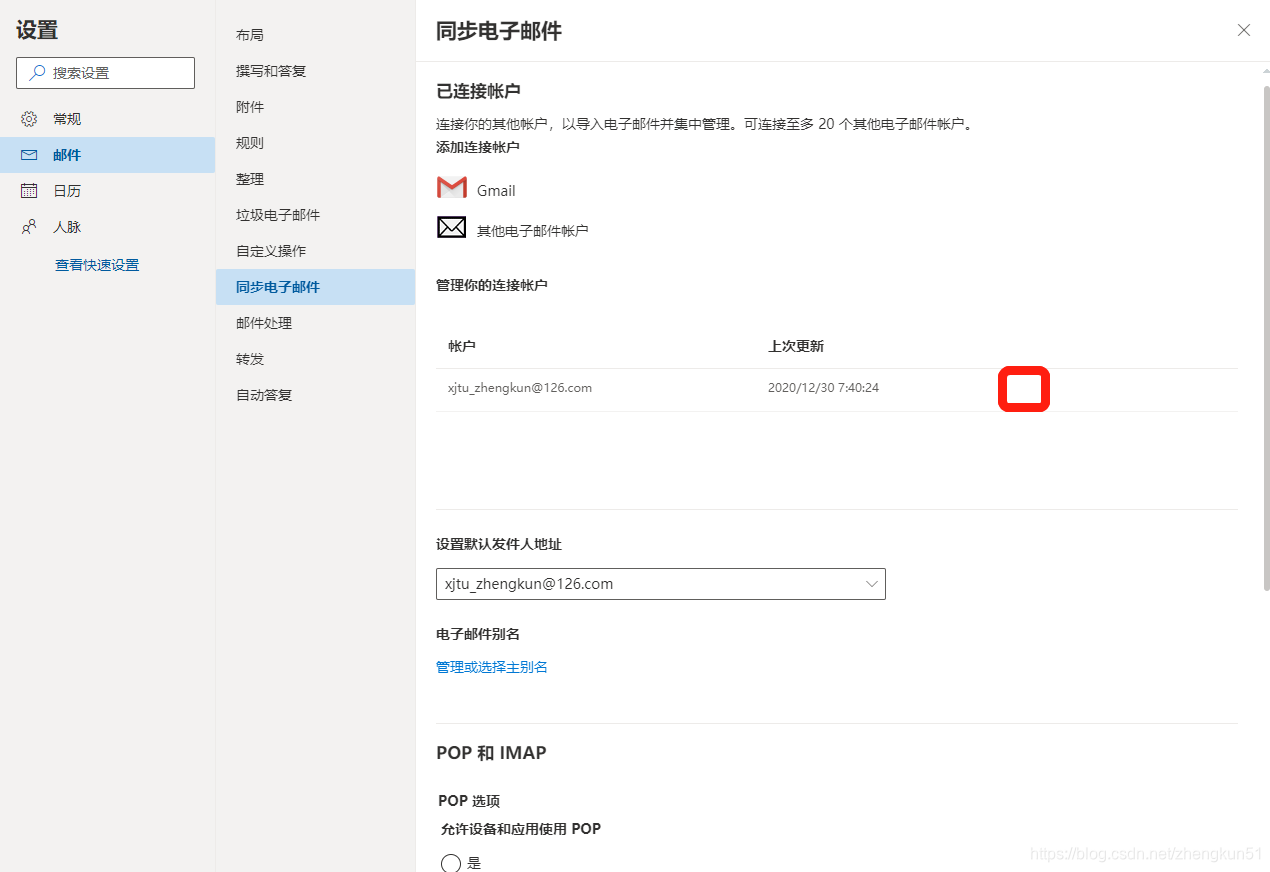Close the sync email settings panel

tap(1244, 30)
